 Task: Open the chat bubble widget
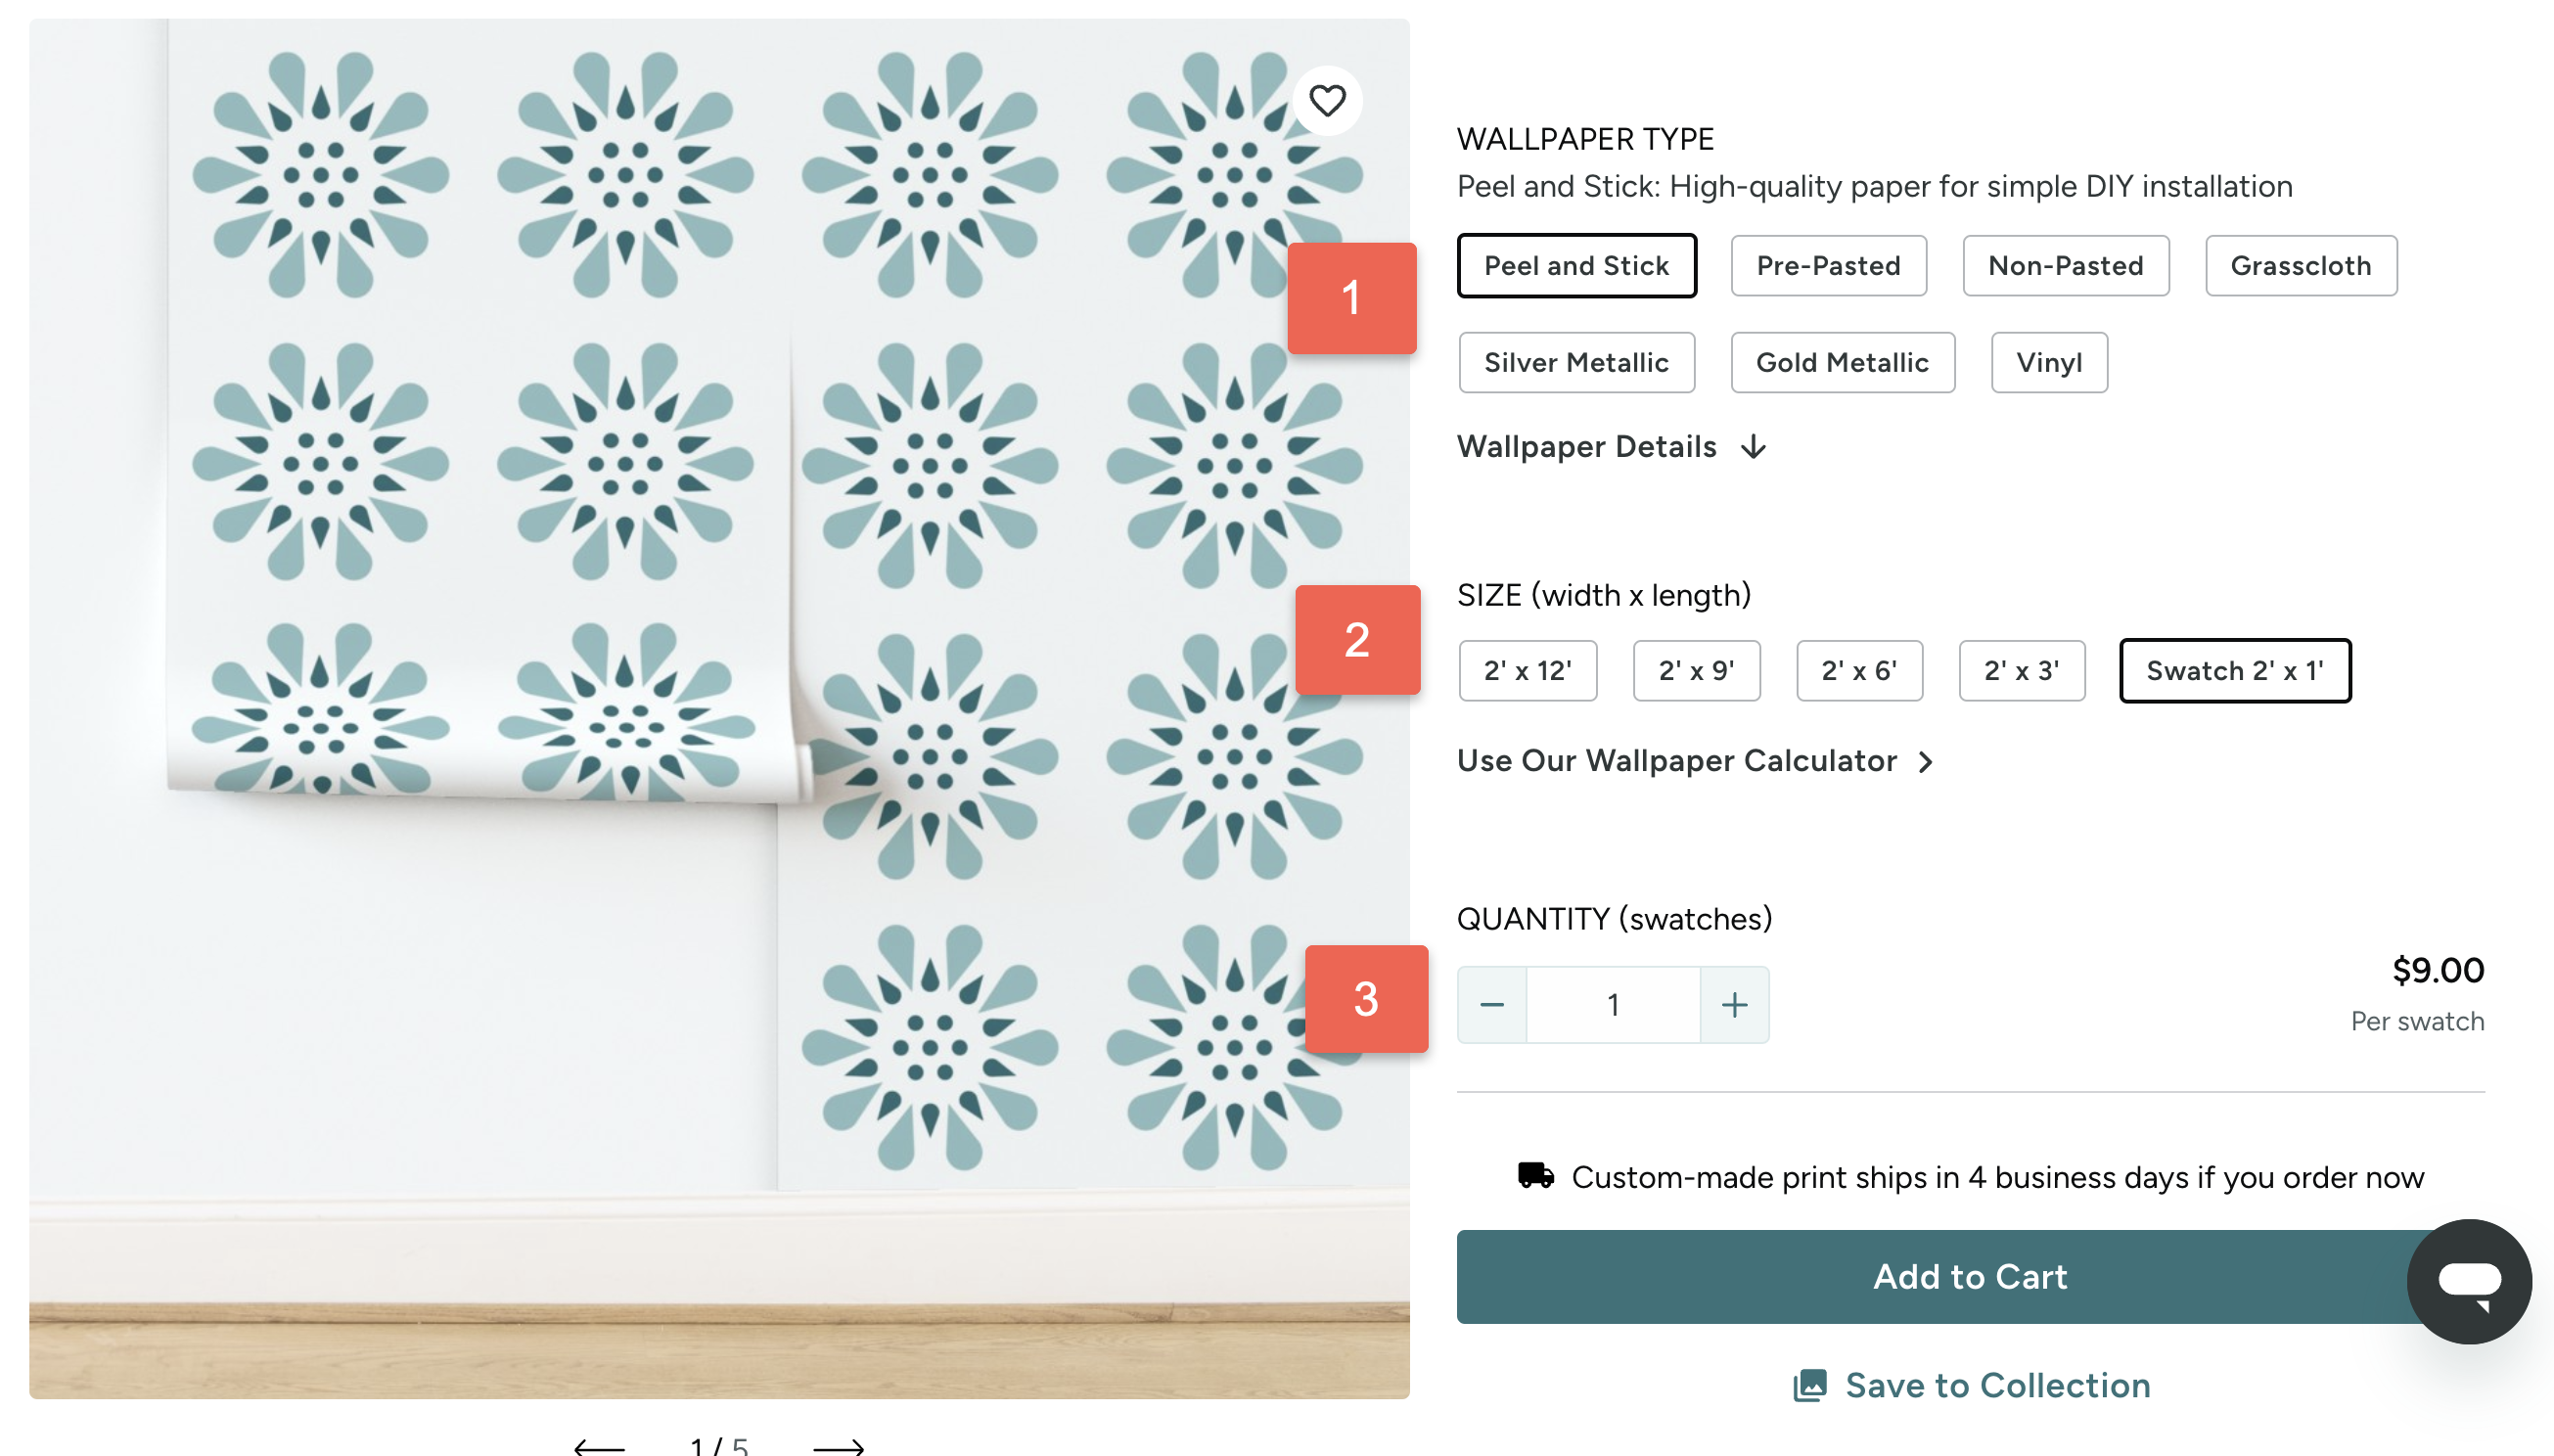point(2468,1281)
